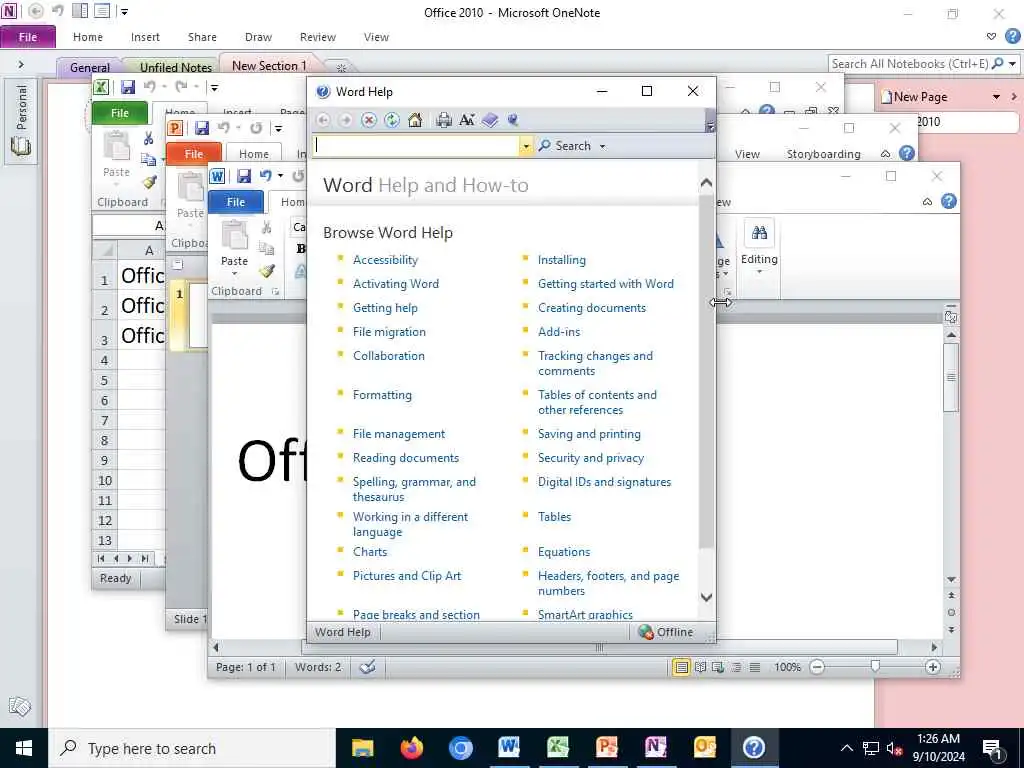Open Outlook from the taskbar
Screen dimensions: 1024x768
705,748
